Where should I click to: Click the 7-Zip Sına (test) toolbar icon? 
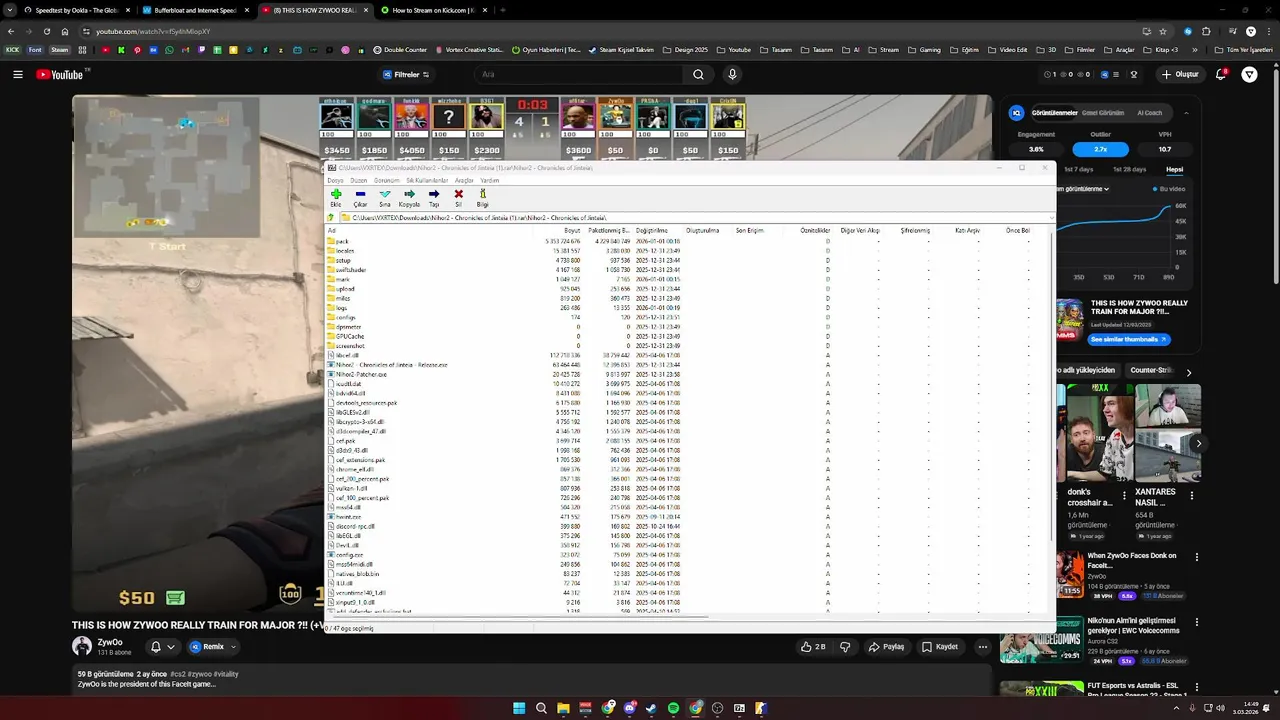point(385,194)
